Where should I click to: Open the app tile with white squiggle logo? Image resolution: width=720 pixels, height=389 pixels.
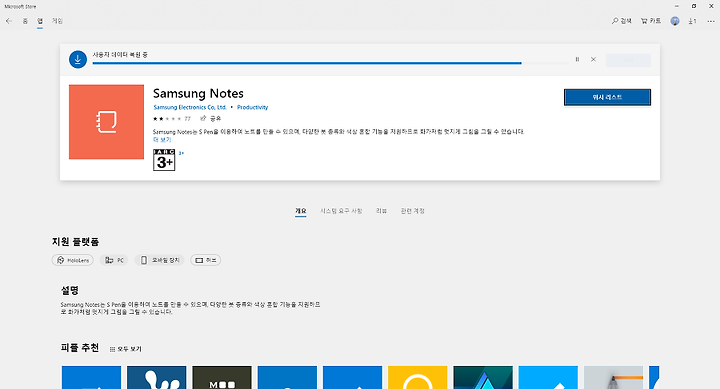(x=157, y=378)
